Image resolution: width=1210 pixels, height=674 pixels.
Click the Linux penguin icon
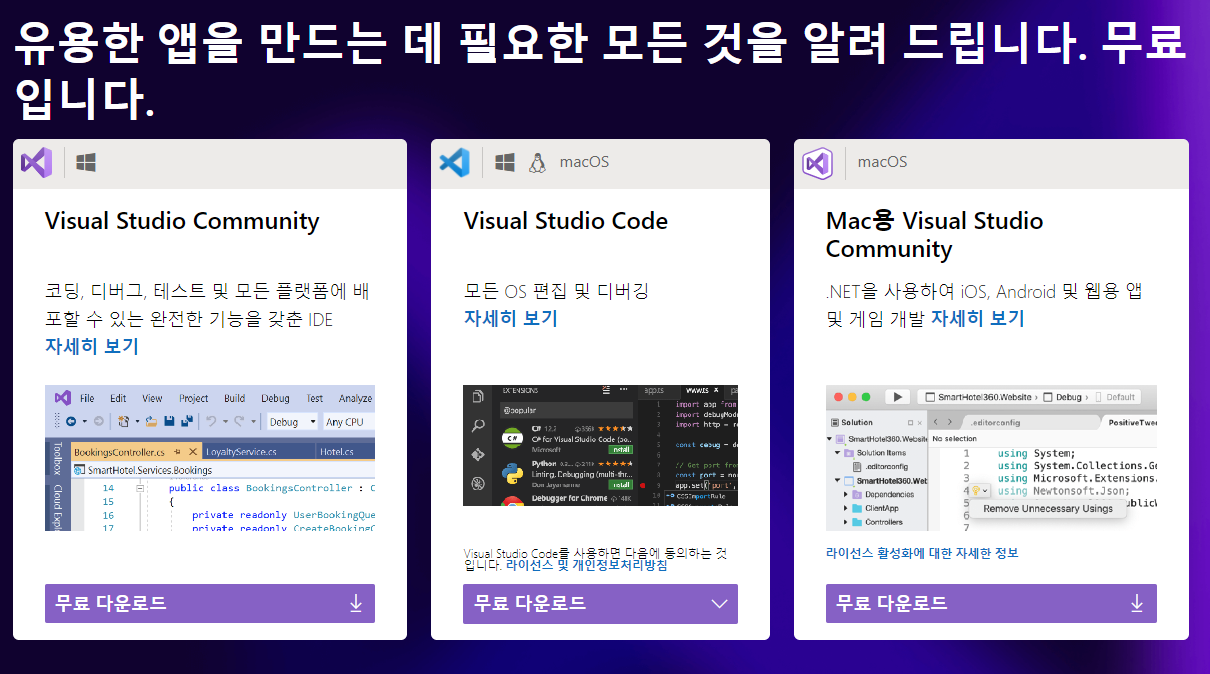pos(538,162)
